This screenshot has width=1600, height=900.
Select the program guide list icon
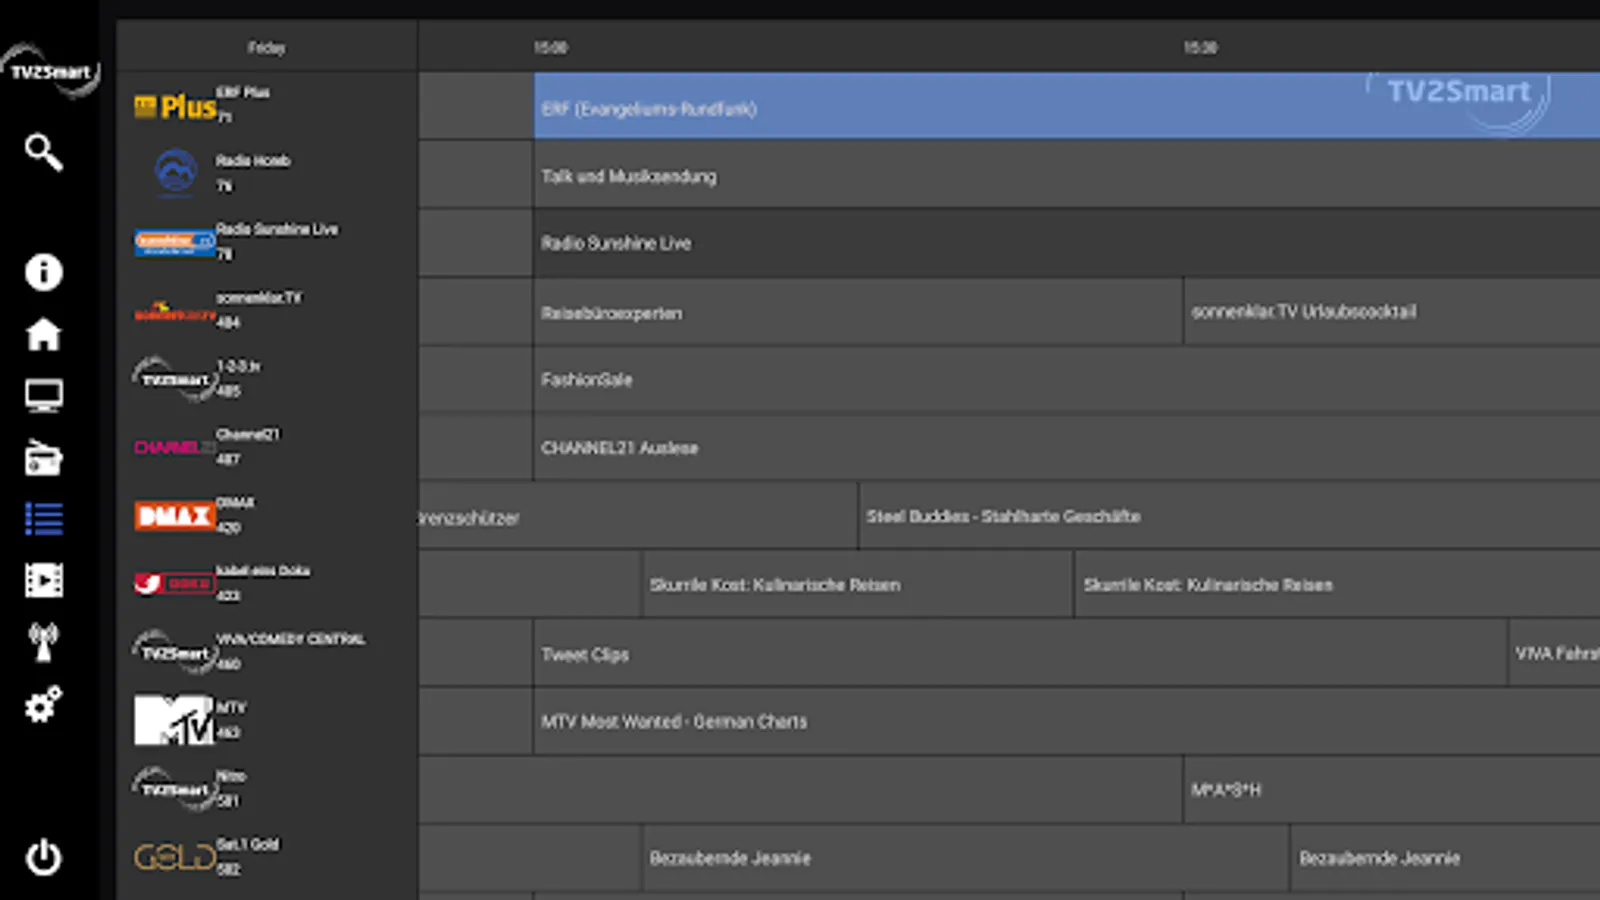point(44,519)
